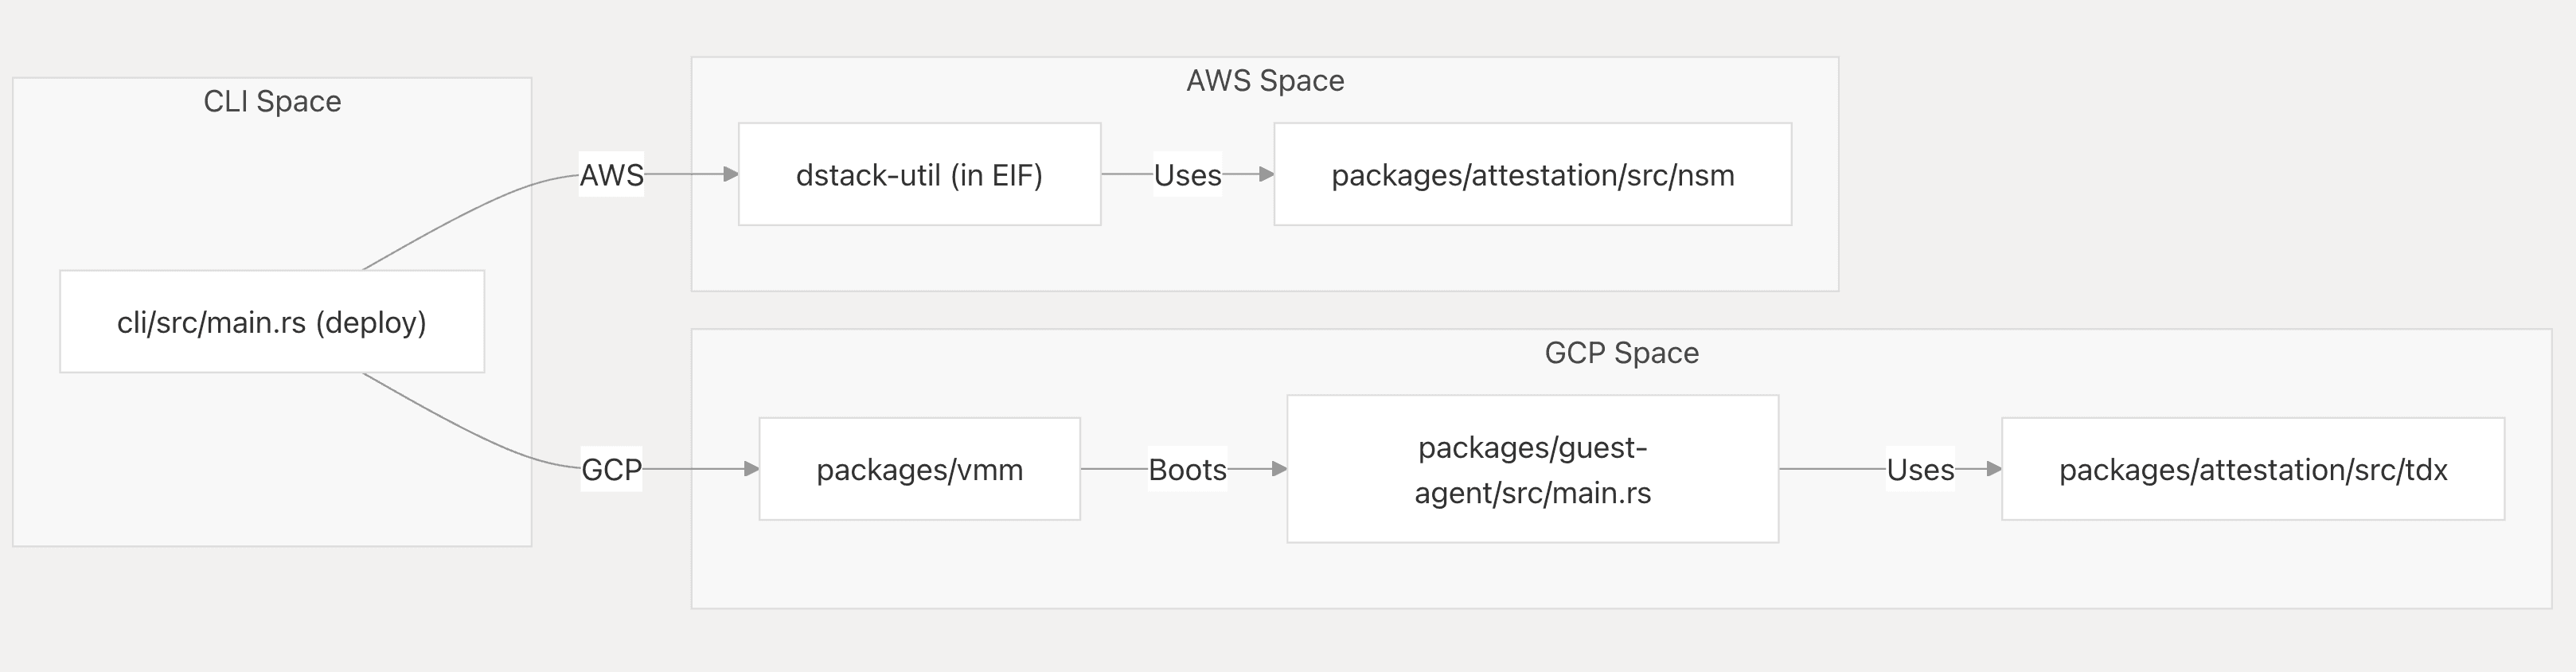
Task: Click the Uses label before the nsm node
Action: 1187,175
